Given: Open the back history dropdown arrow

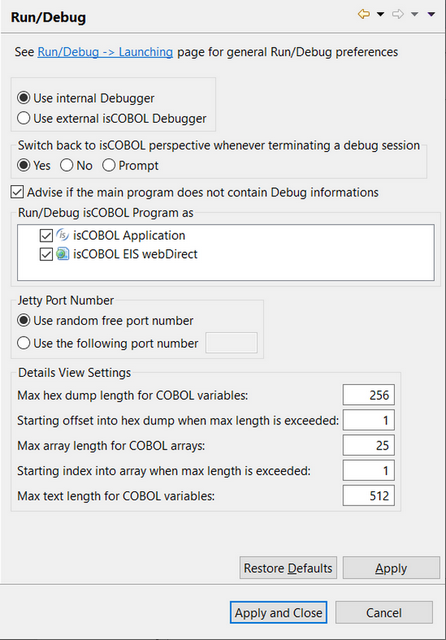Looking at the screenshot, I should (380, 14).
